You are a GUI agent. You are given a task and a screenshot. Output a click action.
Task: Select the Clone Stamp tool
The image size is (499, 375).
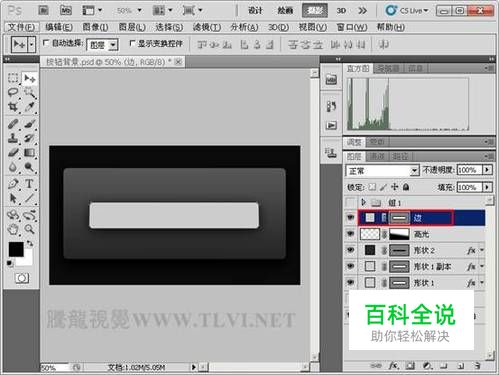[x=13, y=138]
